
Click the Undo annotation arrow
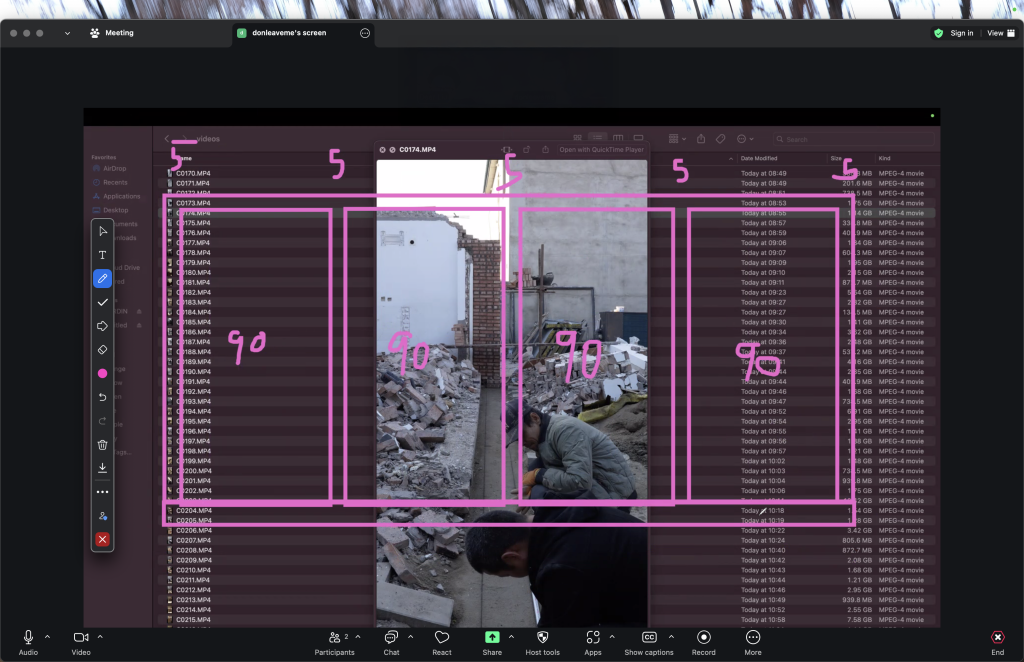[102, 397]
